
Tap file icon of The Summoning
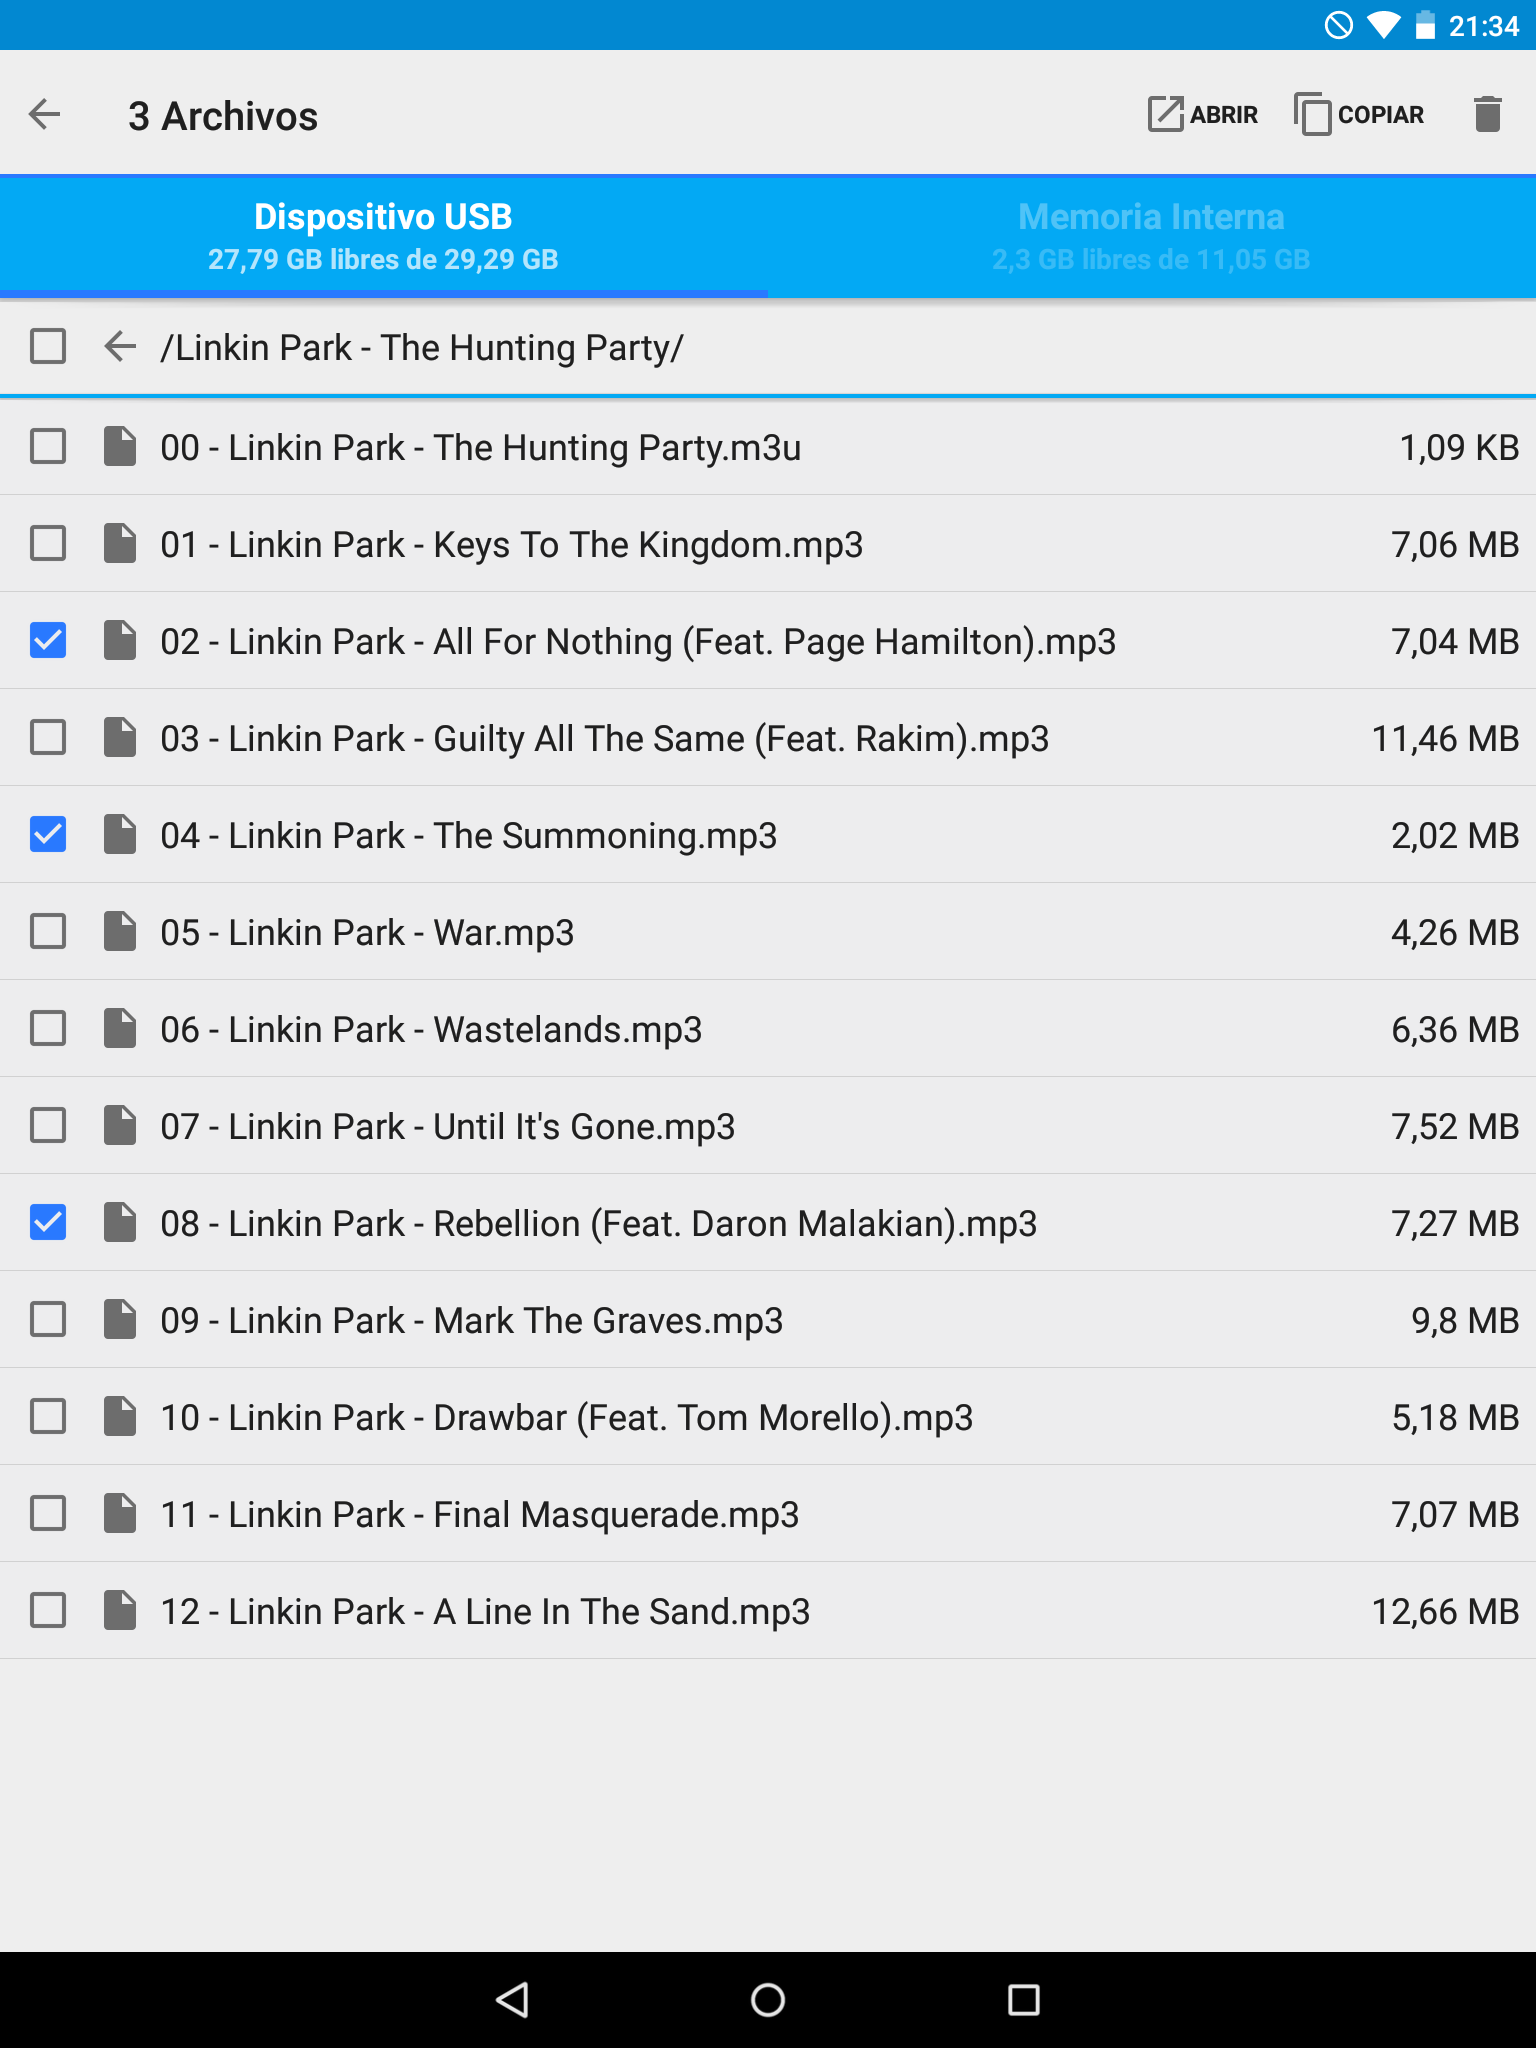click(x=120, y=835)
